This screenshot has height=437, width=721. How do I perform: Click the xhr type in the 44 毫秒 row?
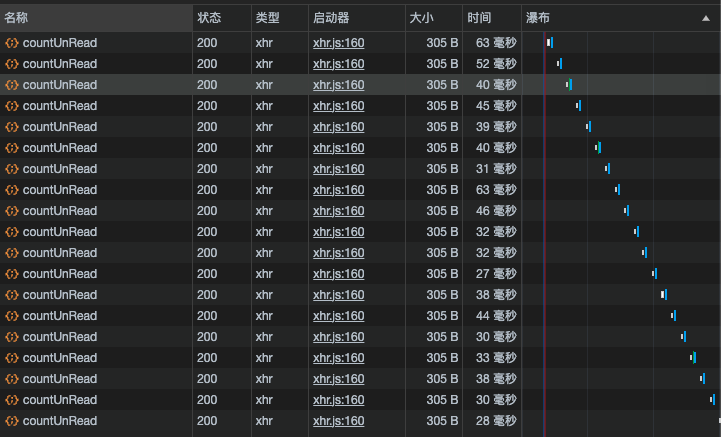pos(264,316)
